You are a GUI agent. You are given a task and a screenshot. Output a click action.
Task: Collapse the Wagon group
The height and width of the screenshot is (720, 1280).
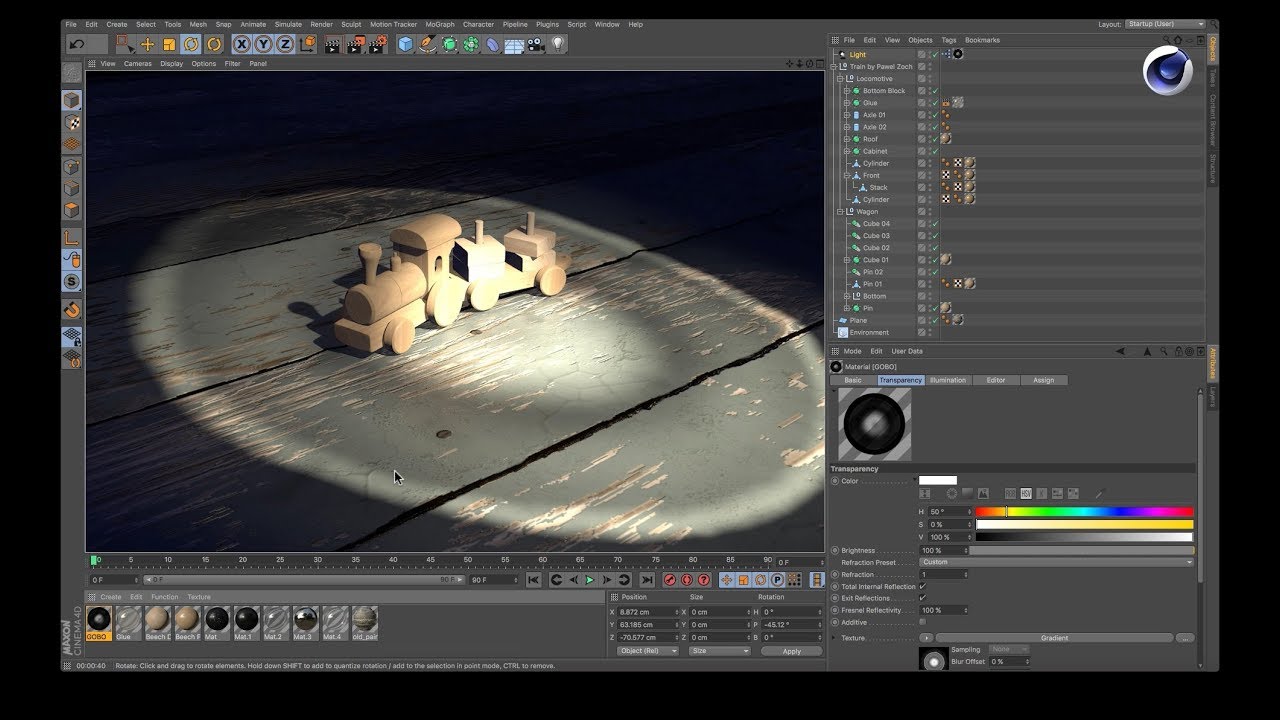click(x=840, y=212)
